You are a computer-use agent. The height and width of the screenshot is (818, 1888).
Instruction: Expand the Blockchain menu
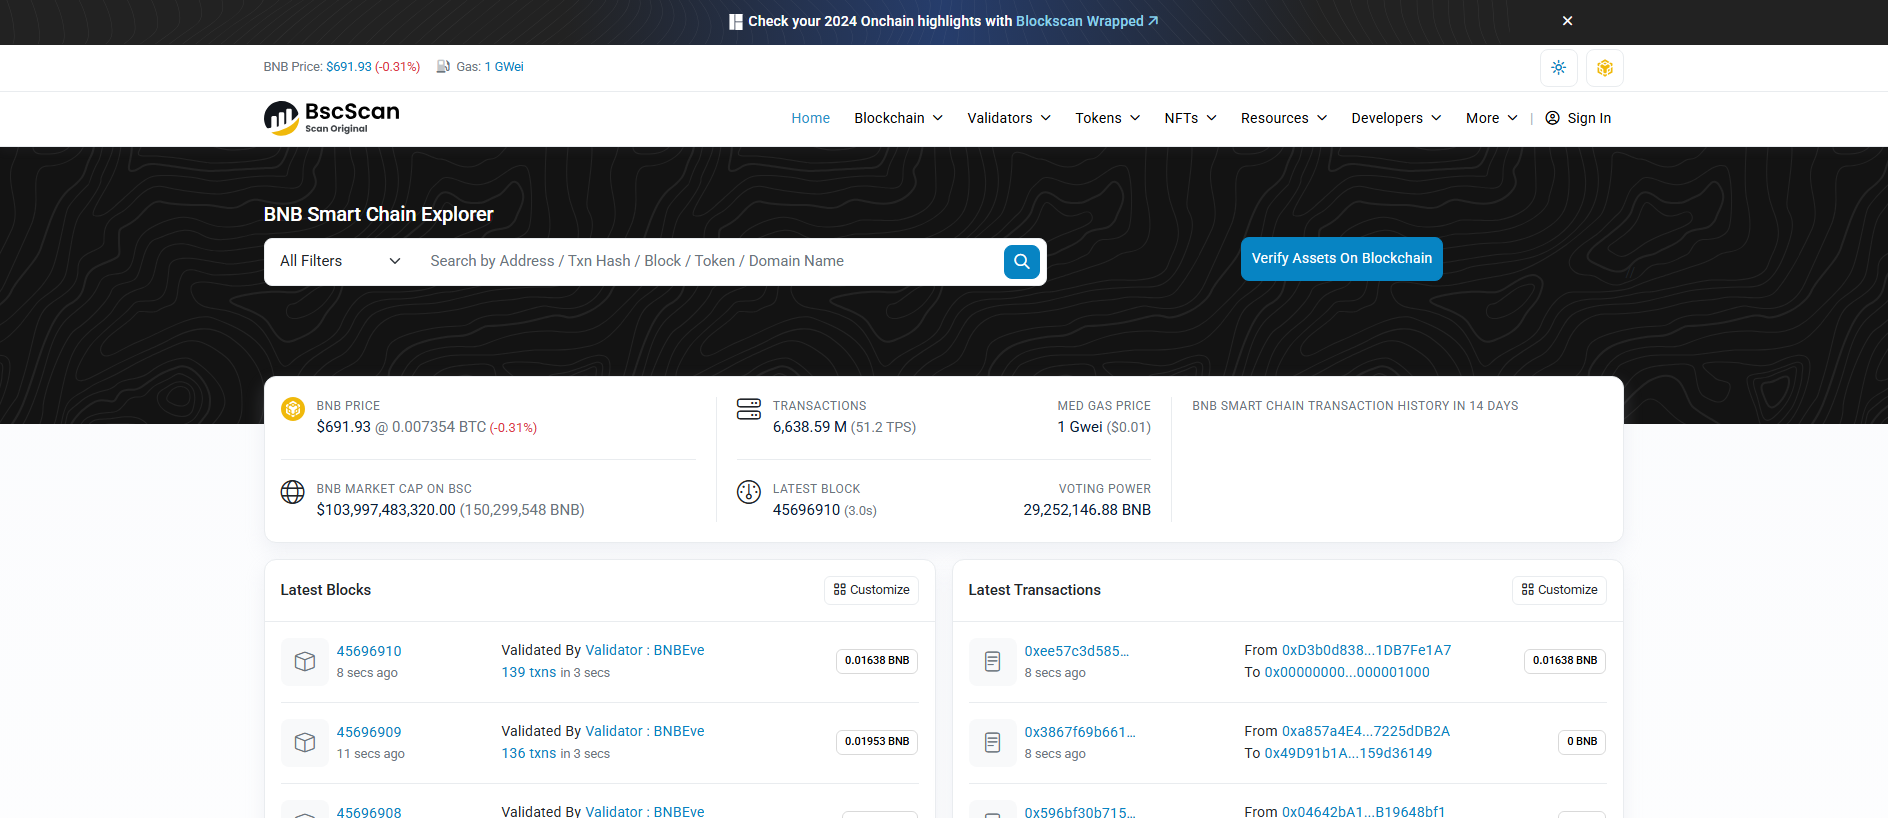tap(898, 118)
